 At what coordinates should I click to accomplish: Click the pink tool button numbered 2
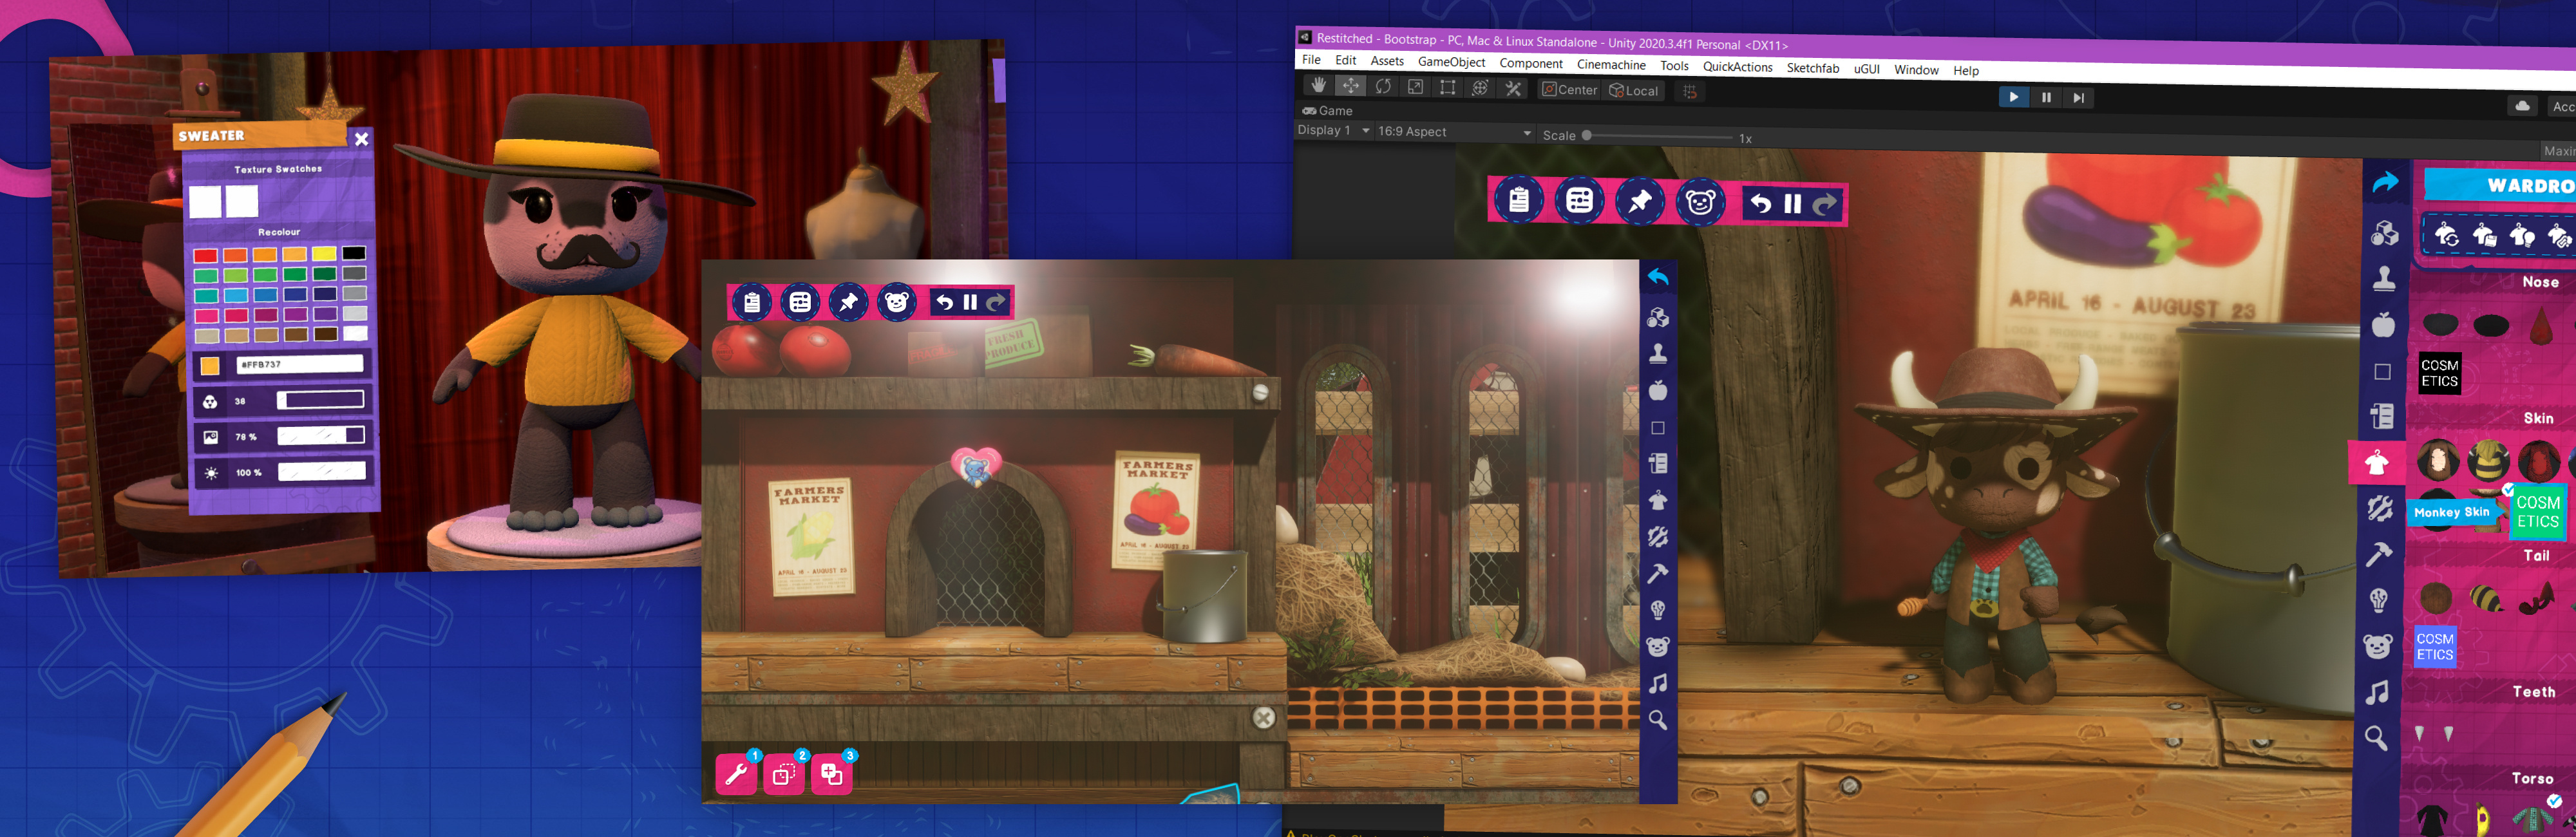784,774
